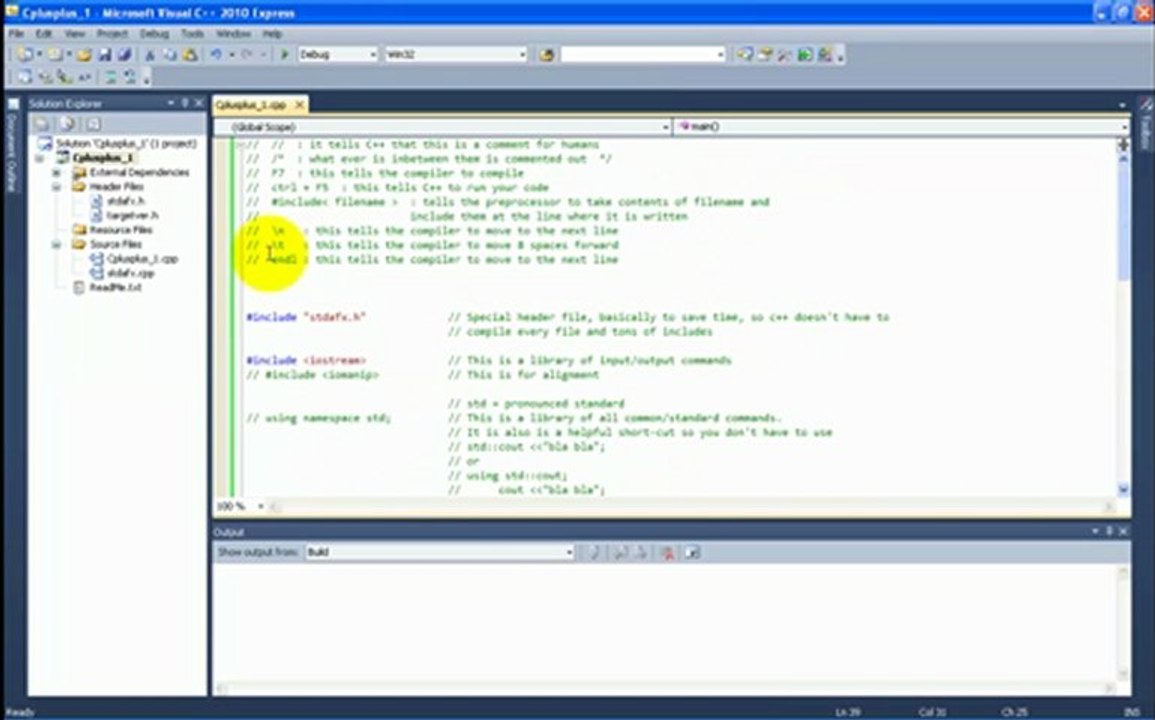1155x720 pixels.
Task: Open the main() members dropdown
Action: tap(1123, 127)
